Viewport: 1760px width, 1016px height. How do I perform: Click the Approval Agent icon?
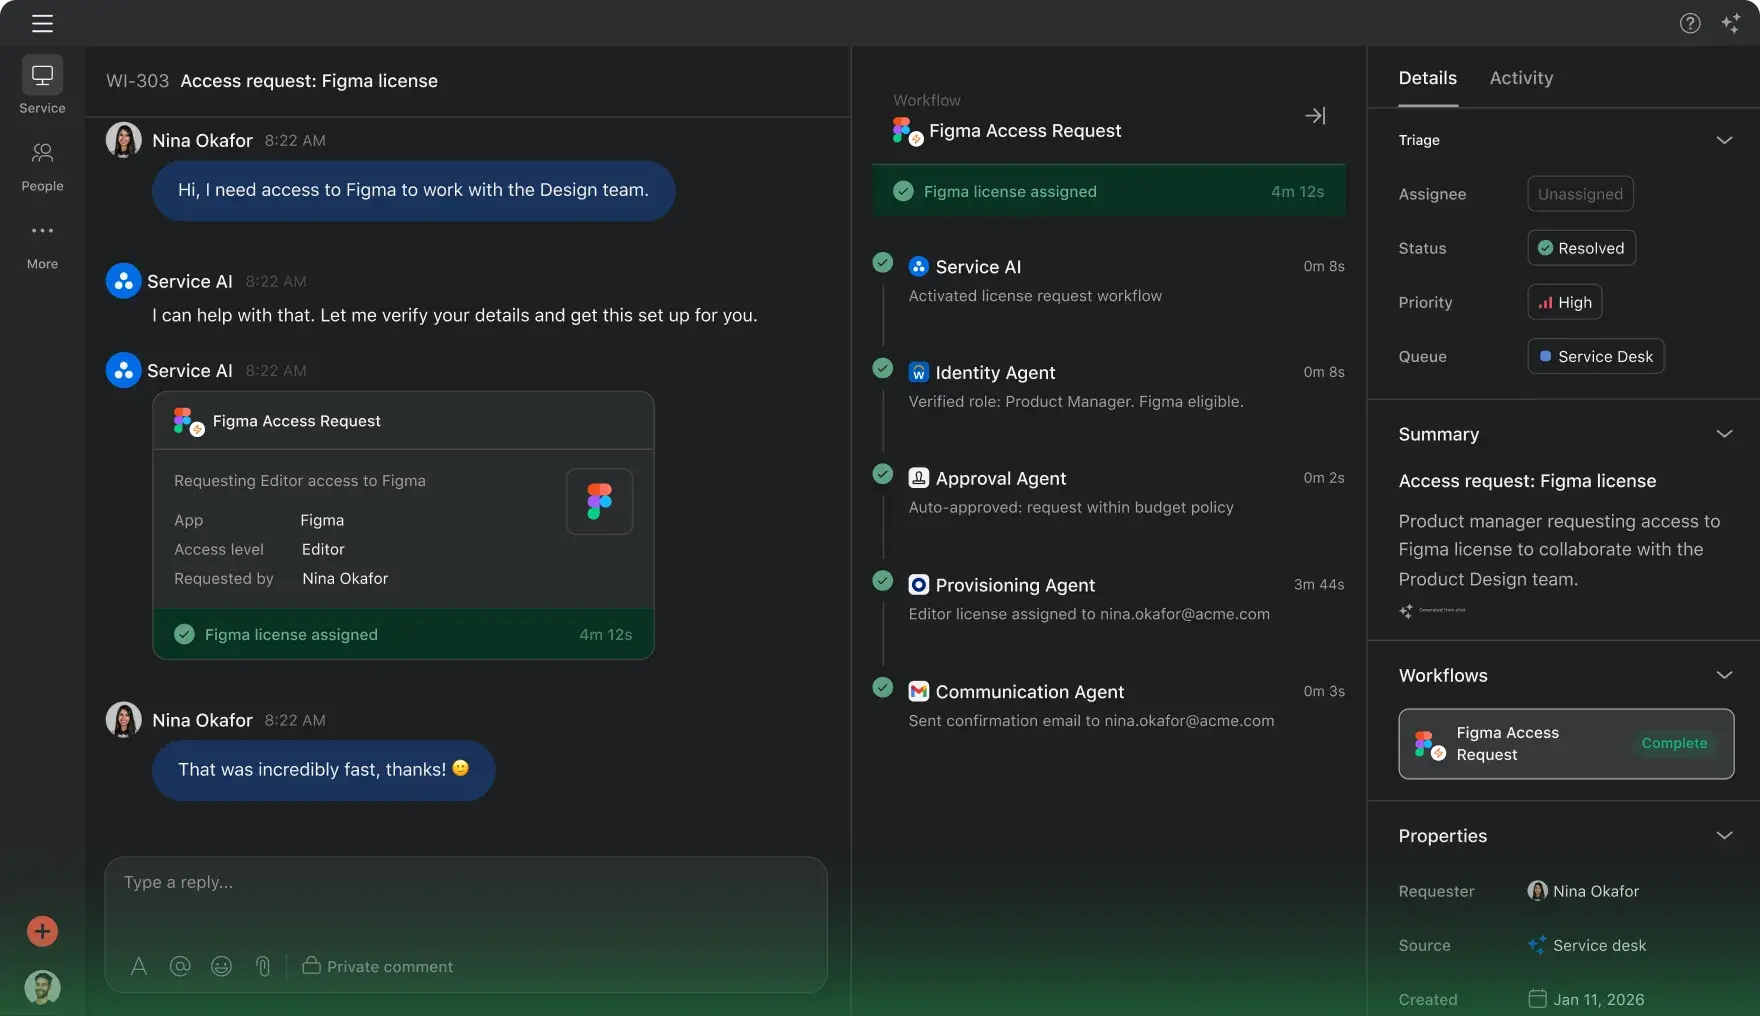tap(918, 478)
